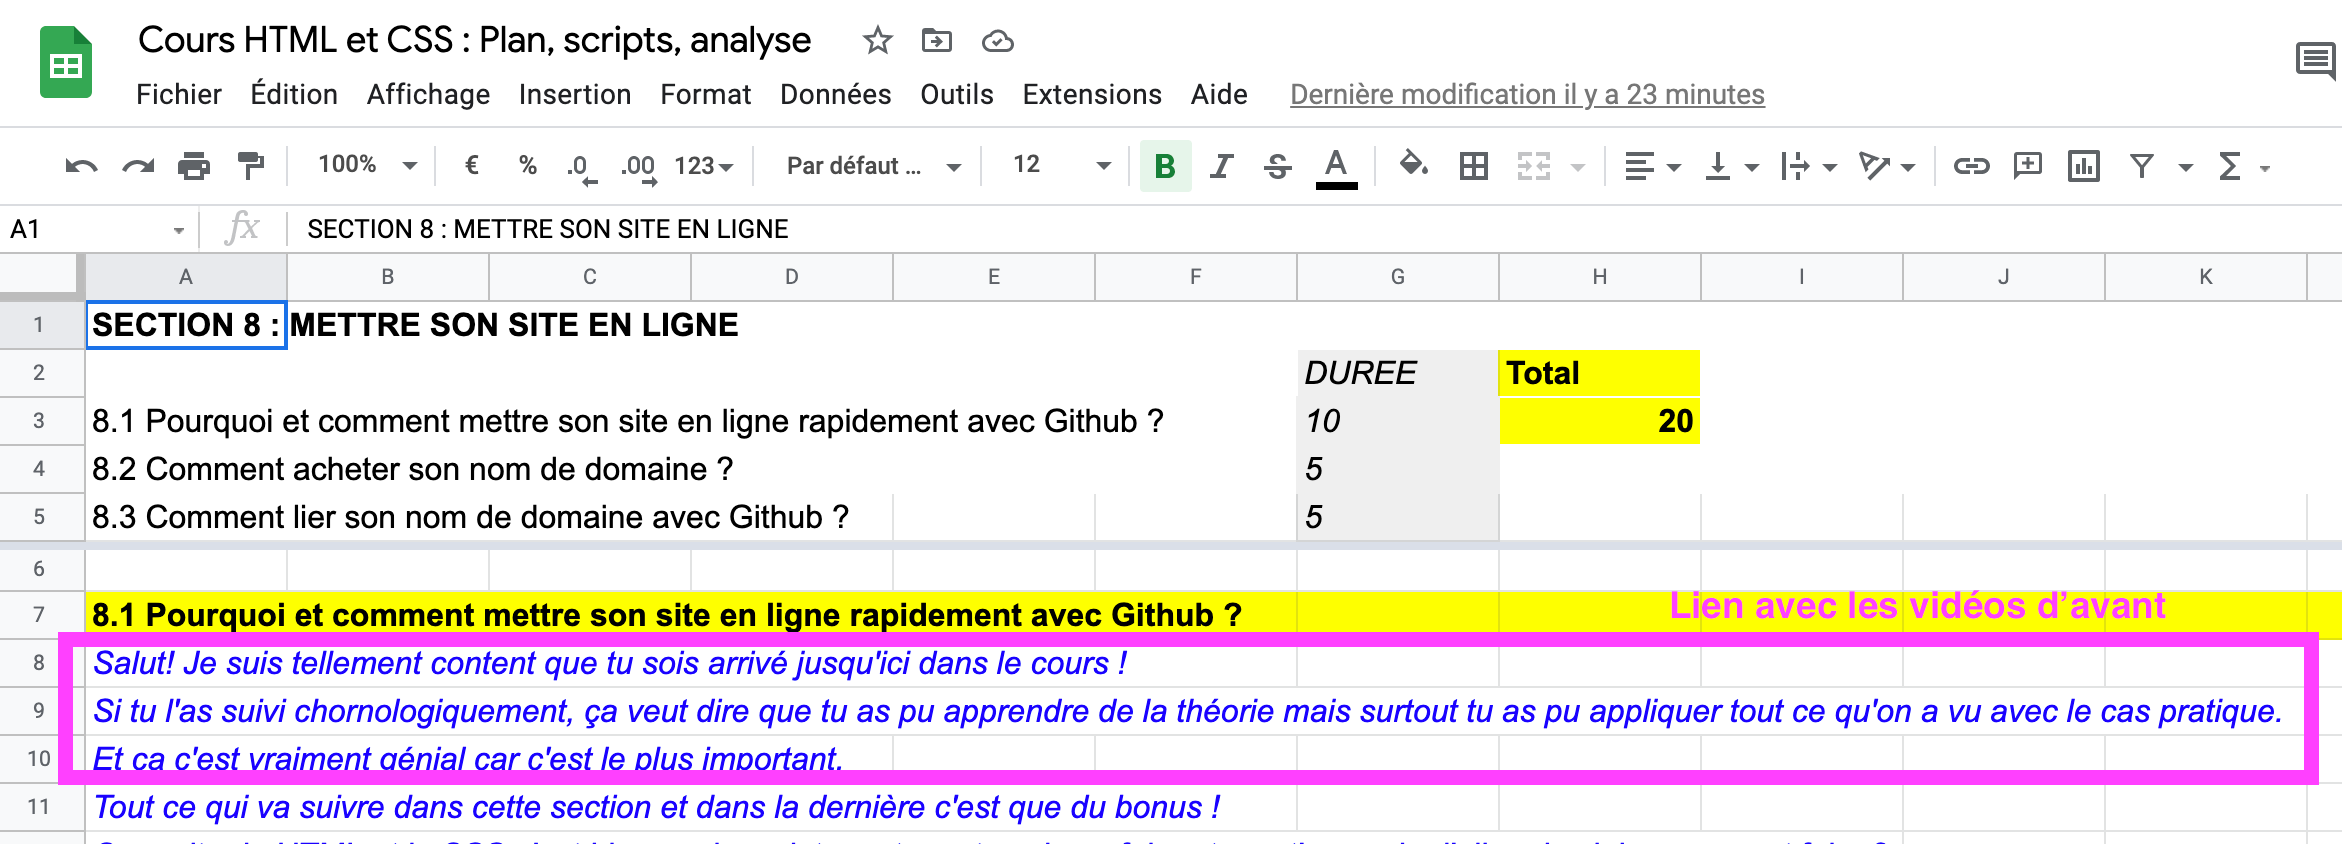Open the borders tool
The height and width of the screenshot is (844, 2342).
1473,166
